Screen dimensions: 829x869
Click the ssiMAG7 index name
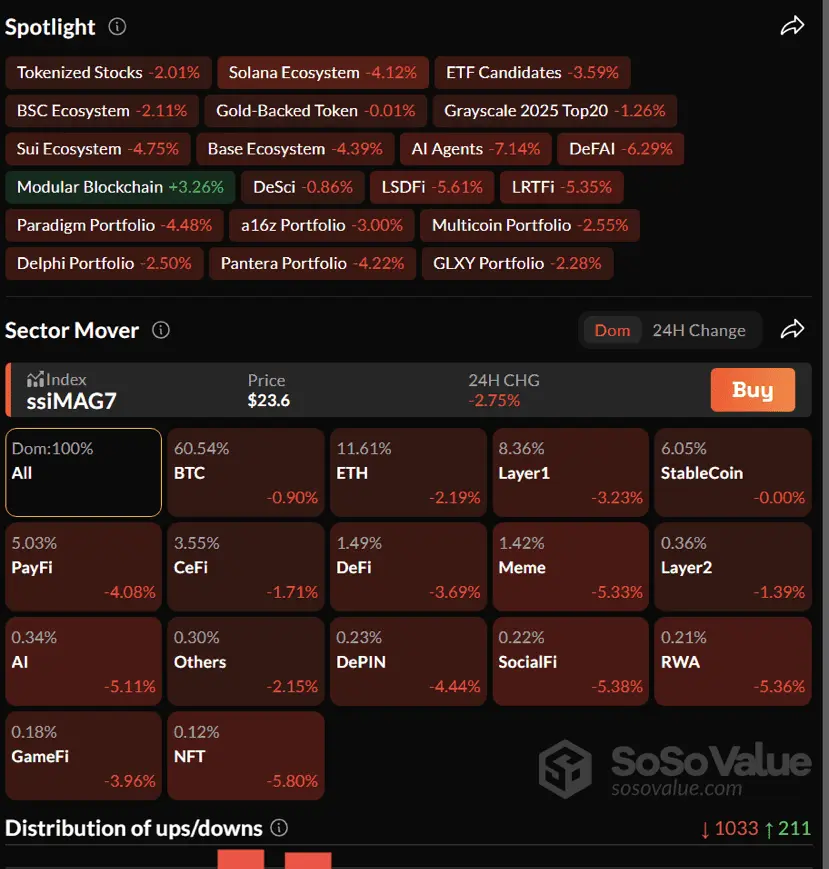[x=69, y=403]
